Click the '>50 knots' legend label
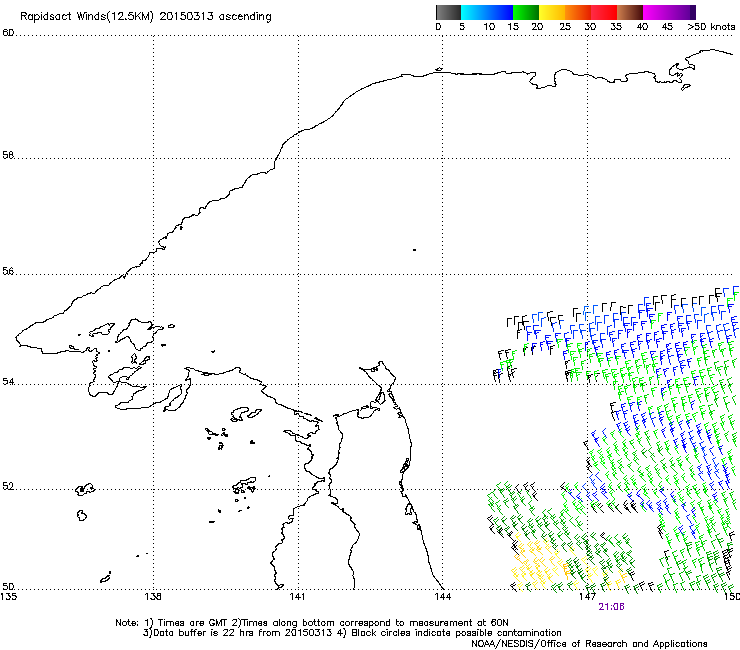740x650 pixels. click(711, 27)
